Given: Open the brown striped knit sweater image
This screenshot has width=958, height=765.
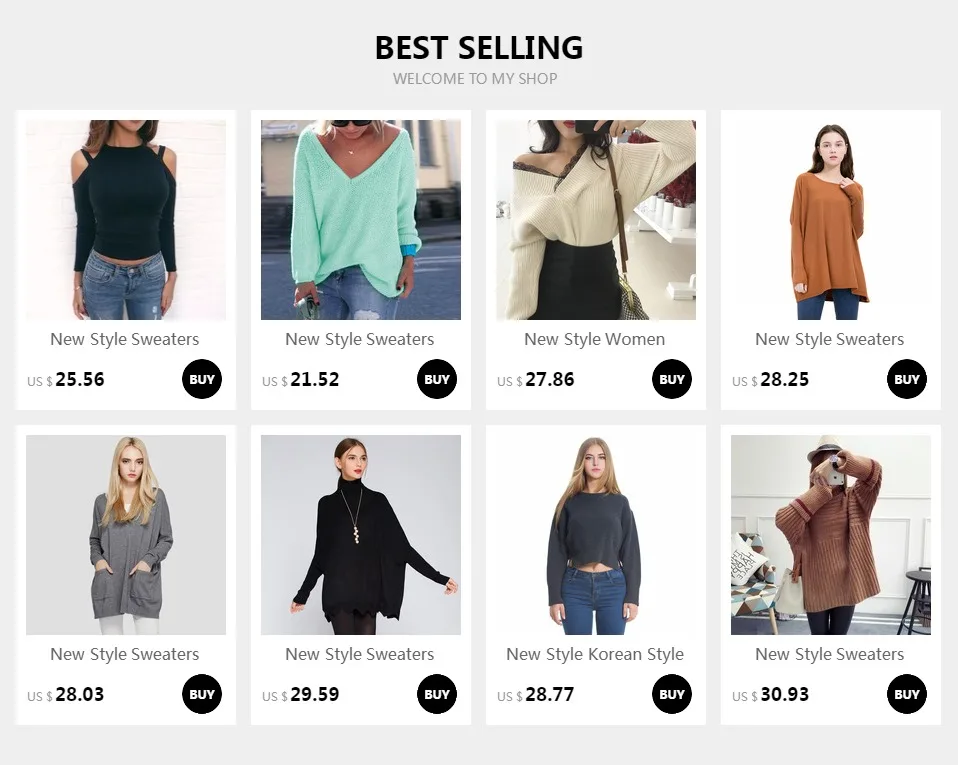Looking at the screenshot, I should pyautogui.click(x=831, y=535).
